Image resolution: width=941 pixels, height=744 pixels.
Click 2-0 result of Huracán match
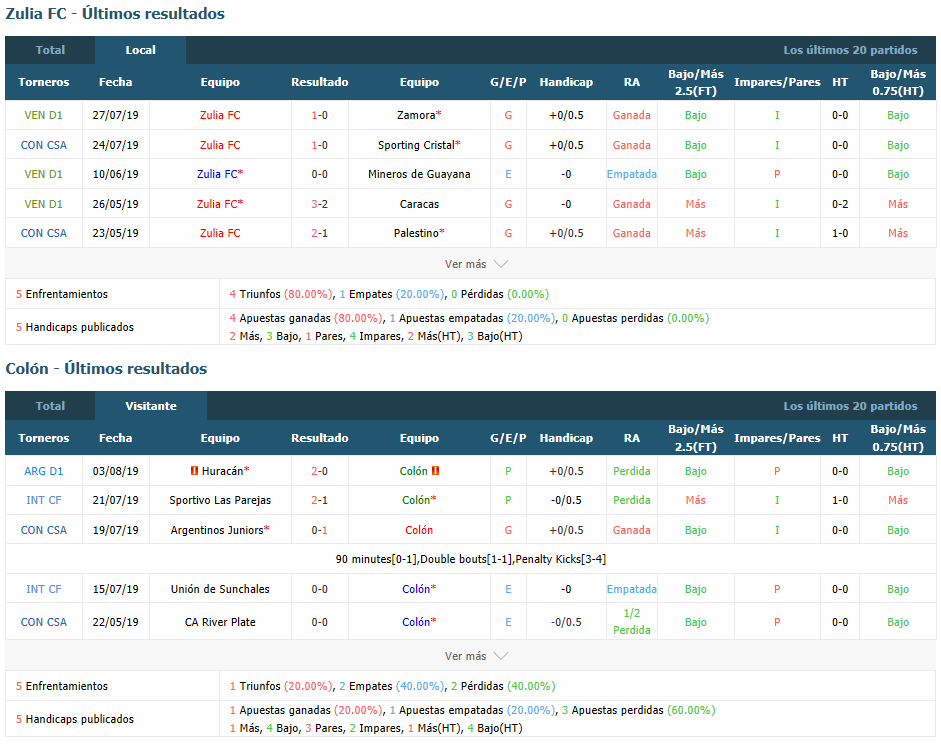click(319, 471)
